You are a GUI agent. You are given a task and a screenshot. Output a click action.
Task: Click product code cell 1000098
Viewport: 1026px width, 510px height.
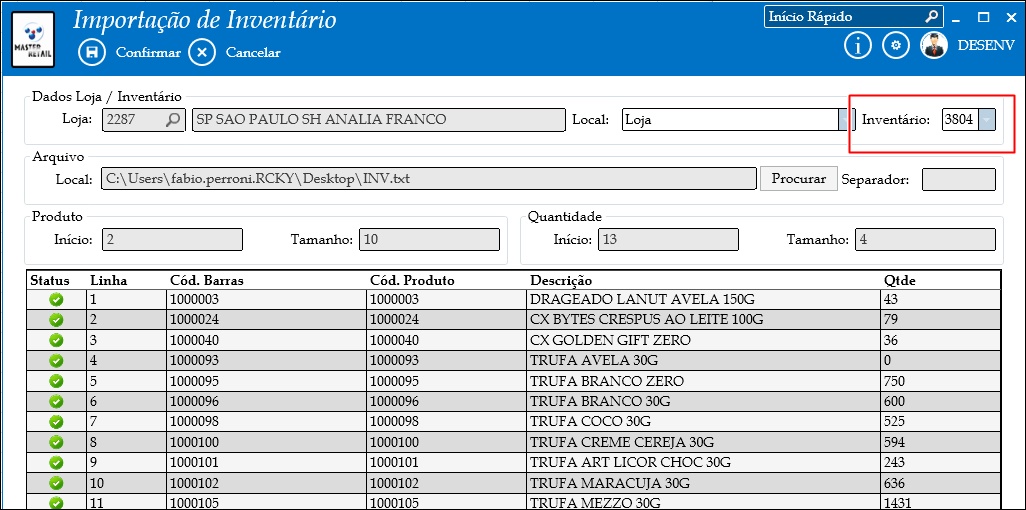point(447,422)
